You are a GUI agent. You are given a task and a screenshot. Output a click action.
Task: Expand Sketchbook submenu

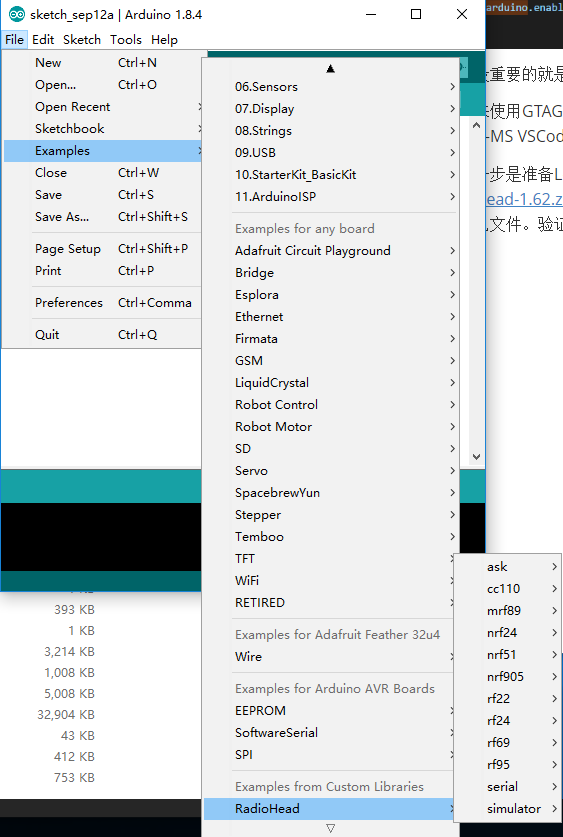tap(102, 129)
